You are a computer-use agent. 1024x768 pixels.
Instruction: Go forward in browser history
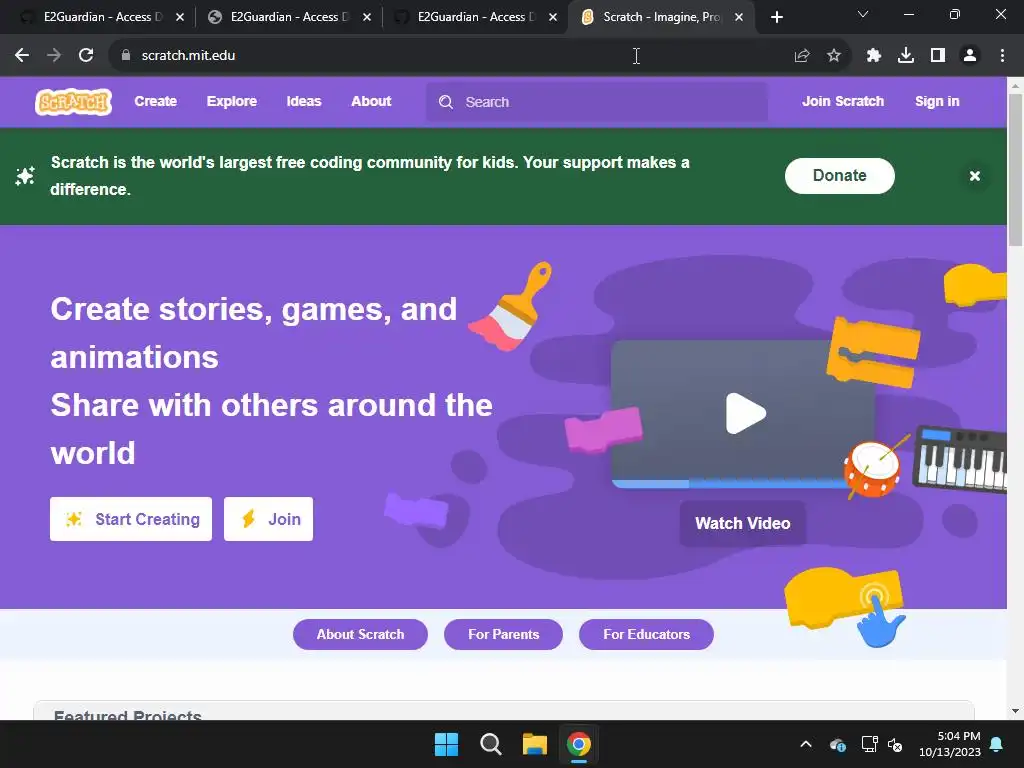pyautogui.click(x=54, y=56)
